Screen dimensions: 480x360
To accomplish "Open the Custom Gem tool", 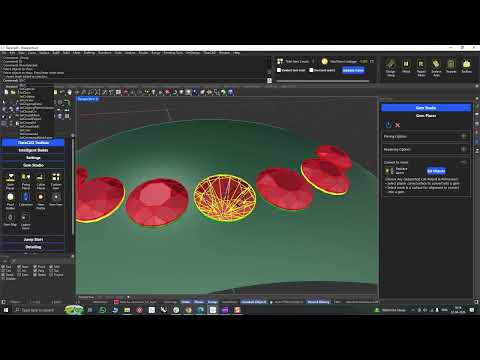I will [x=56, y=181].
